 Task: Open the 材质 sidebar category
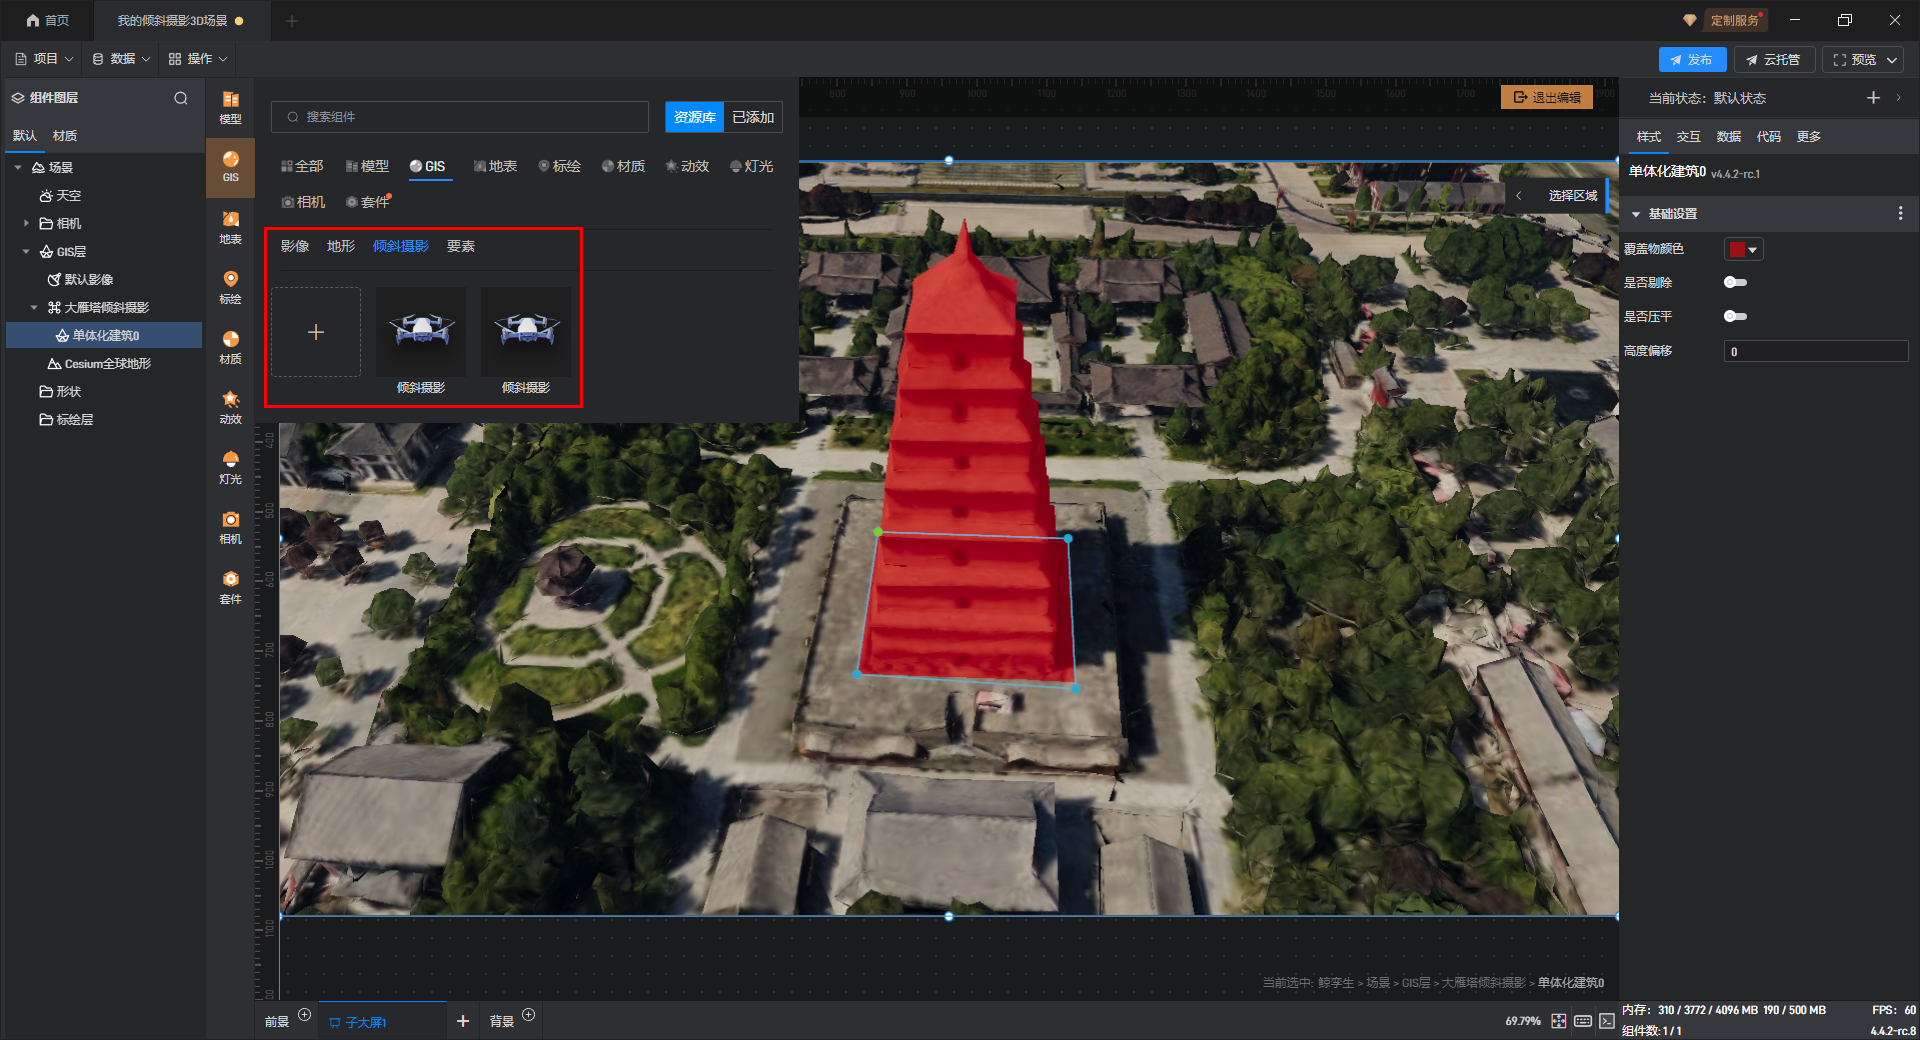coord(230,347)
